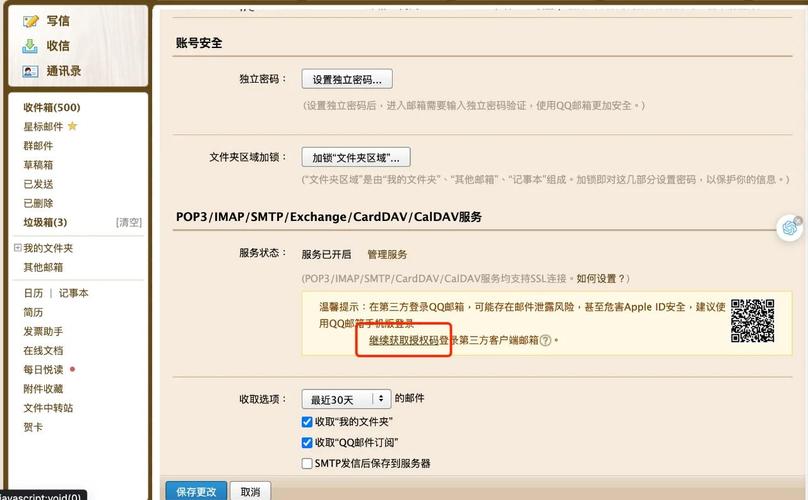This screenshot has height=500, width=808.
Task: Click the QR code image in the tip box
Action: coord(752,321)
